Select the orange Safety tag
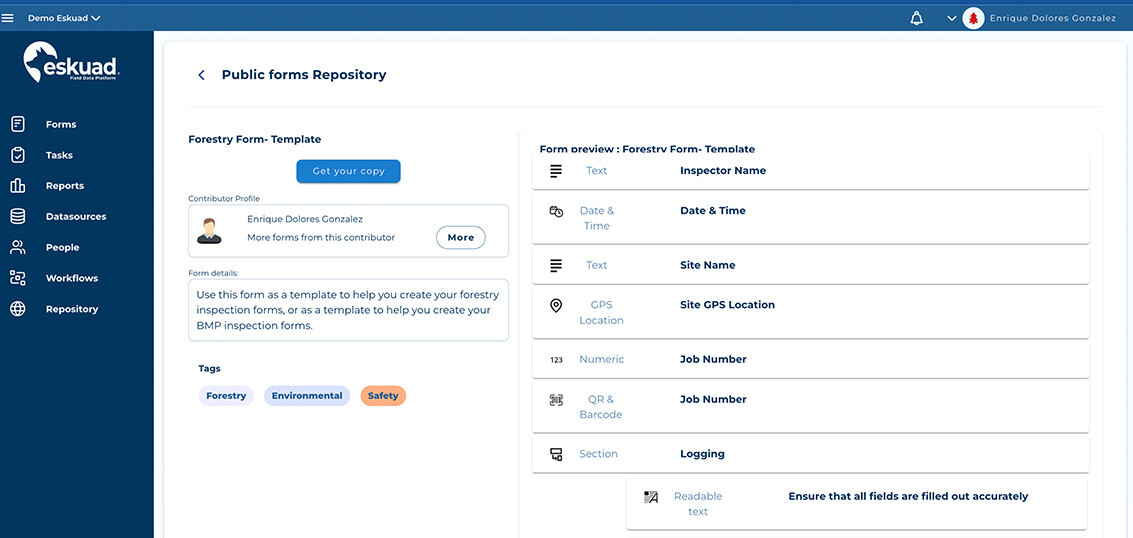 (383, 396)
